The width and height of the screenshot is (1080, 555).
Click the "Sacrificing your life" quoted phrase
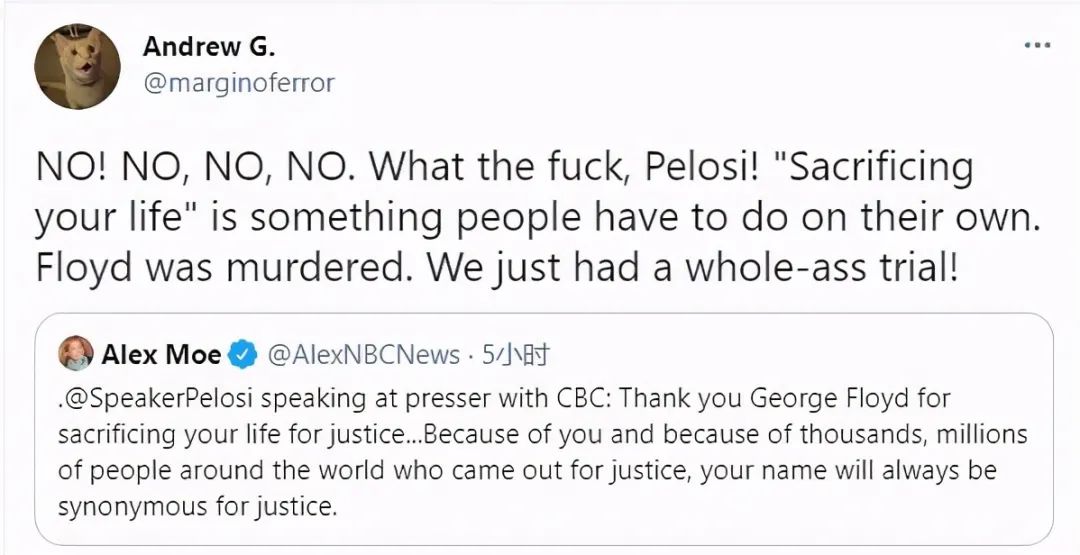(500, 193)
